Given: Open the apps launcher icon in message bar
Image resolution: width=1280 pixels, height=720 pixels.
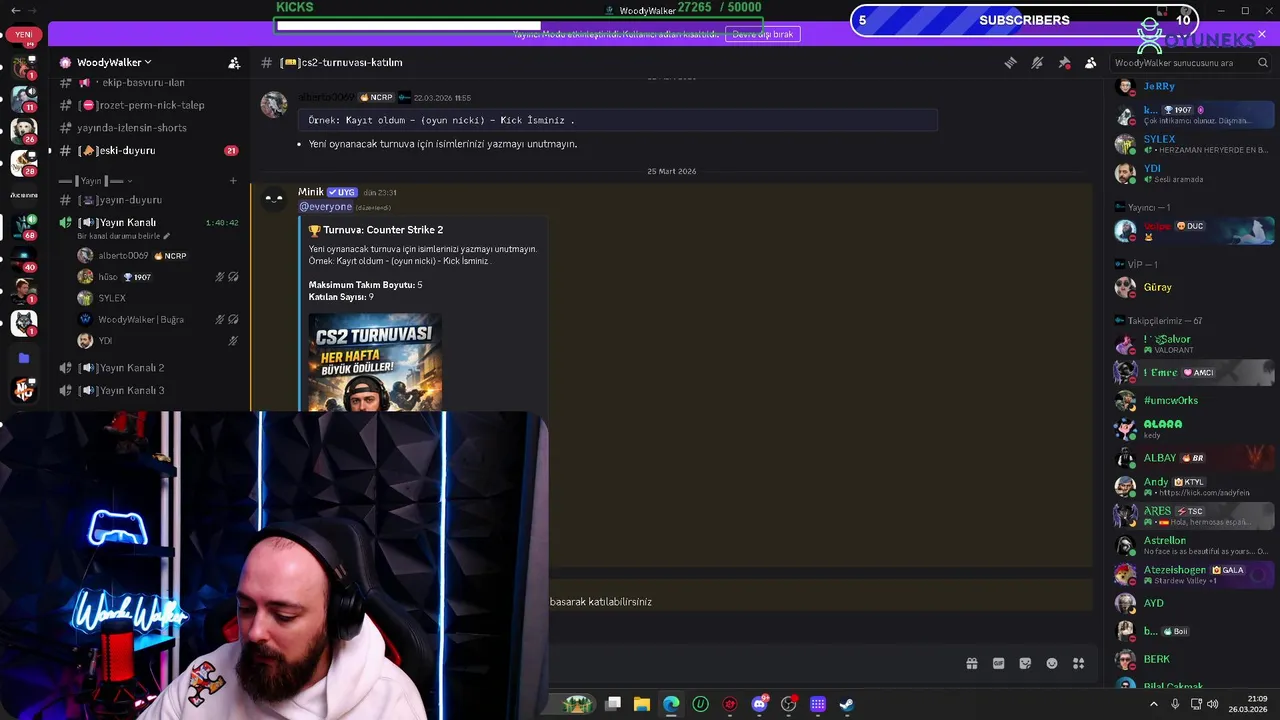Looking at the screenshot, I should [1079, 663].
